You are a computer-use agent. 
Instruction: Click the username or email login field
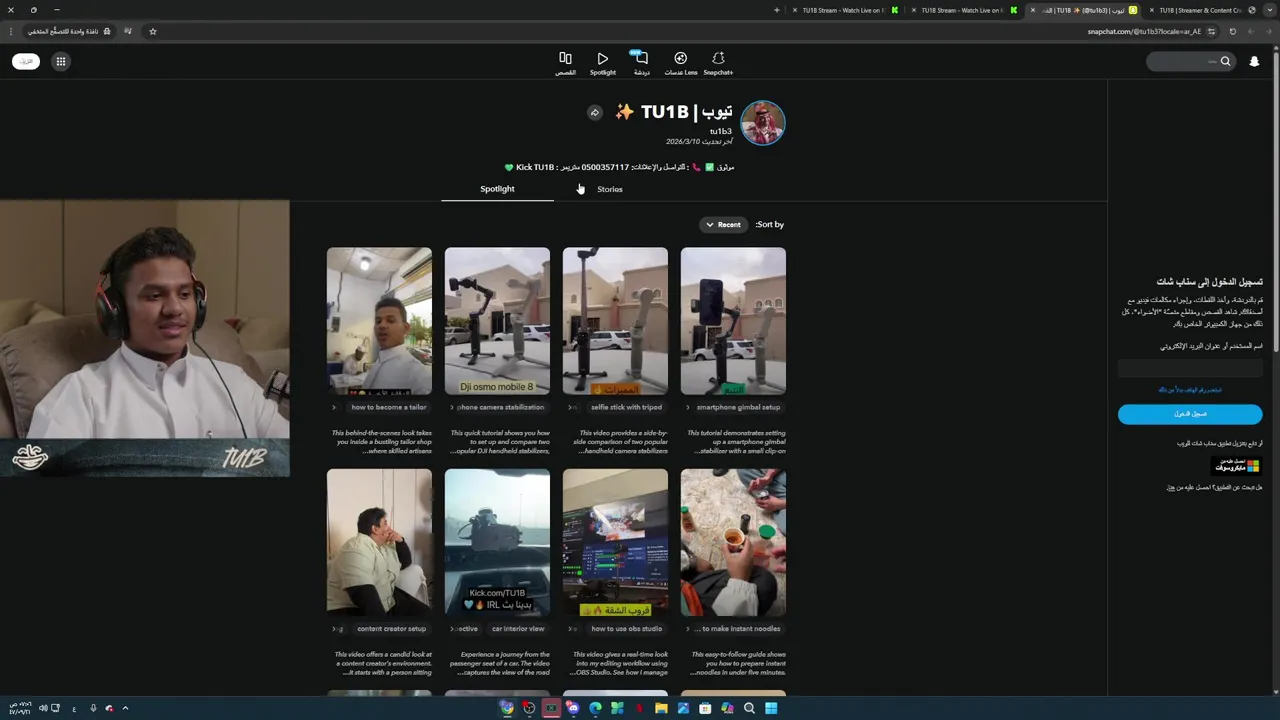coord(1190,369)
